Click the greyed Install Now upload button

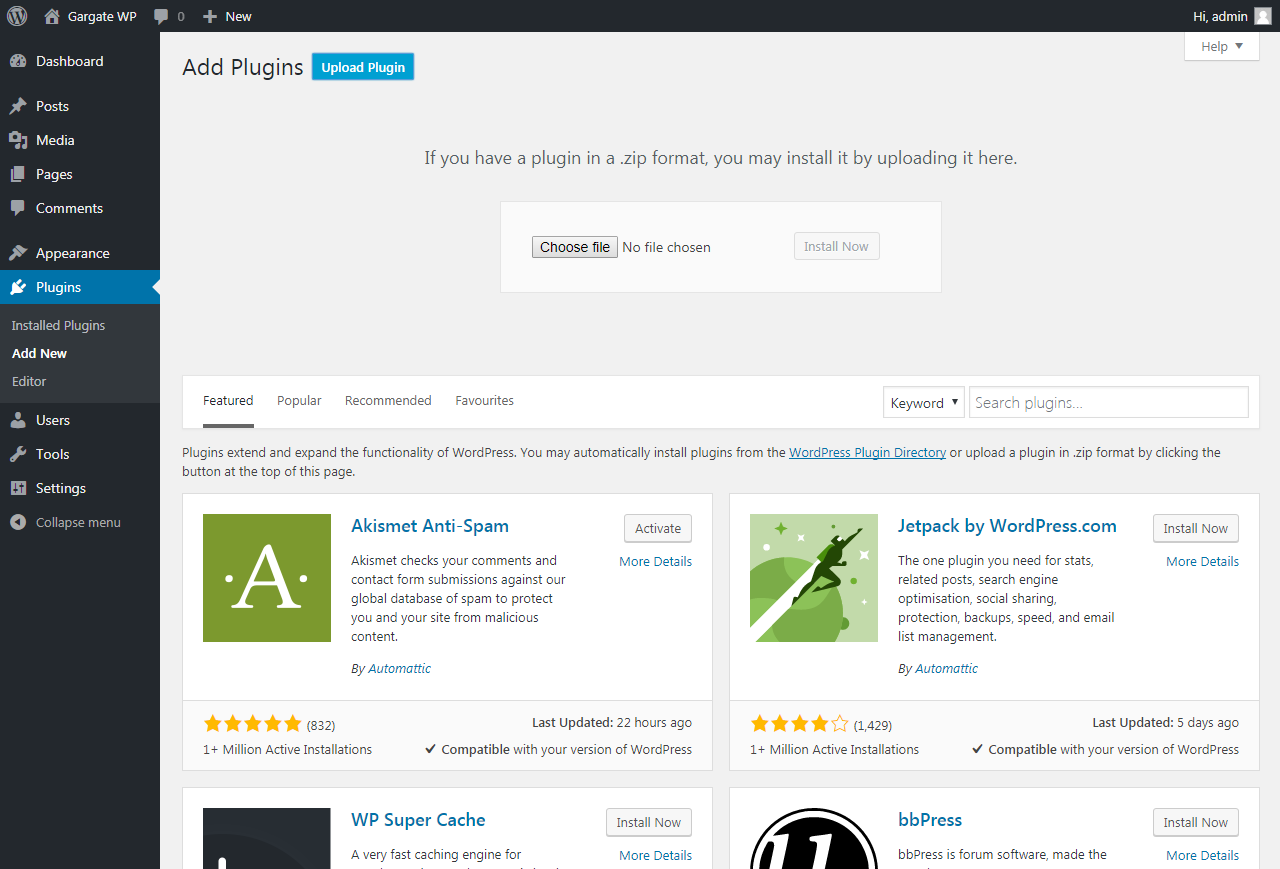(x=837, y=246)
